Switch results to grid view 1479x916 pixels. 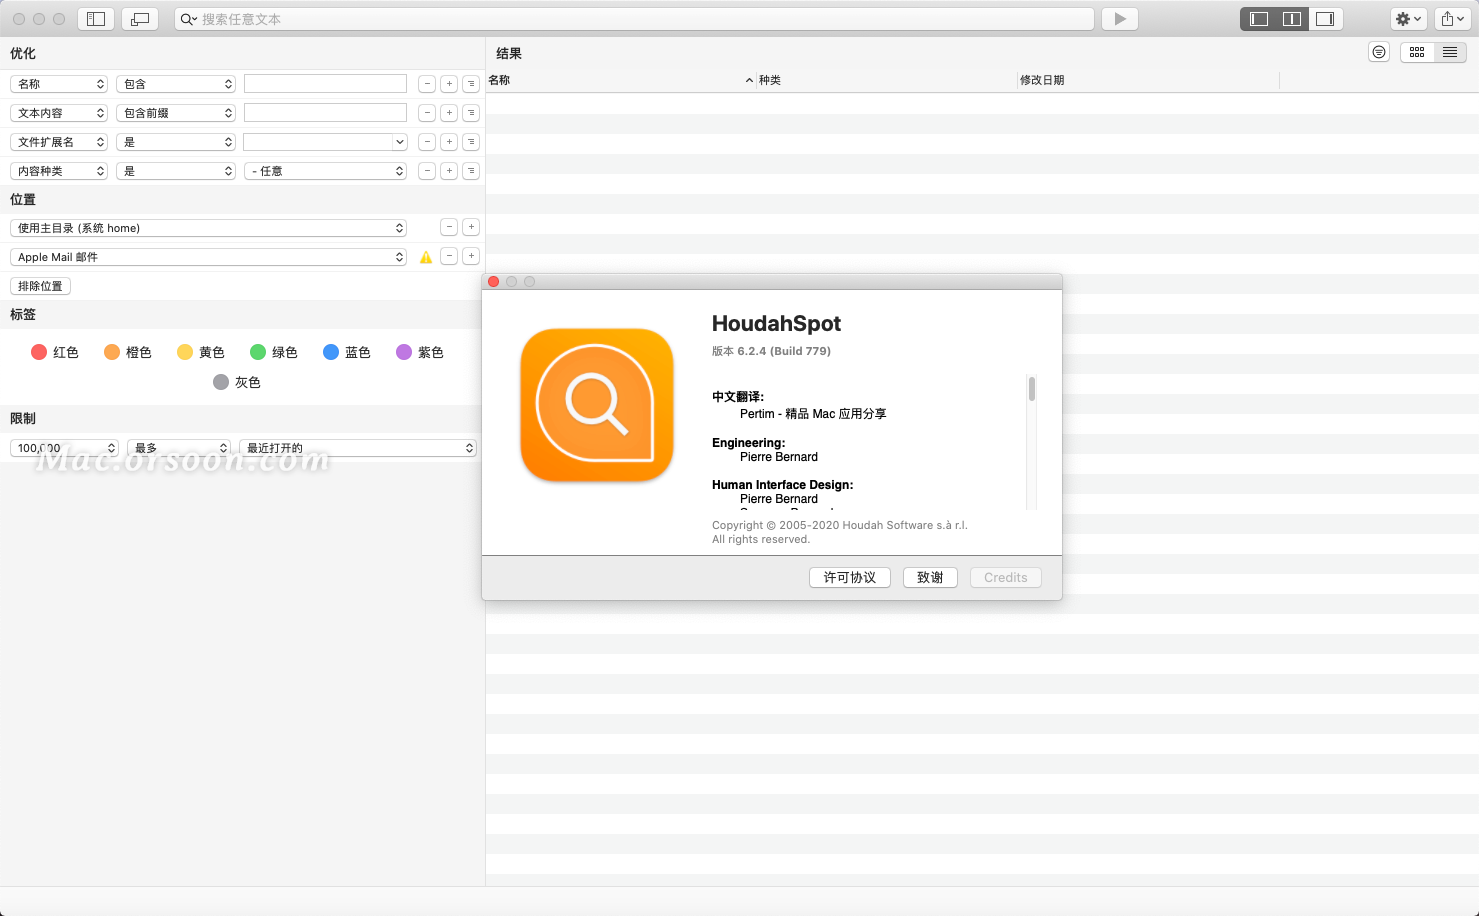pos(1417,52)
